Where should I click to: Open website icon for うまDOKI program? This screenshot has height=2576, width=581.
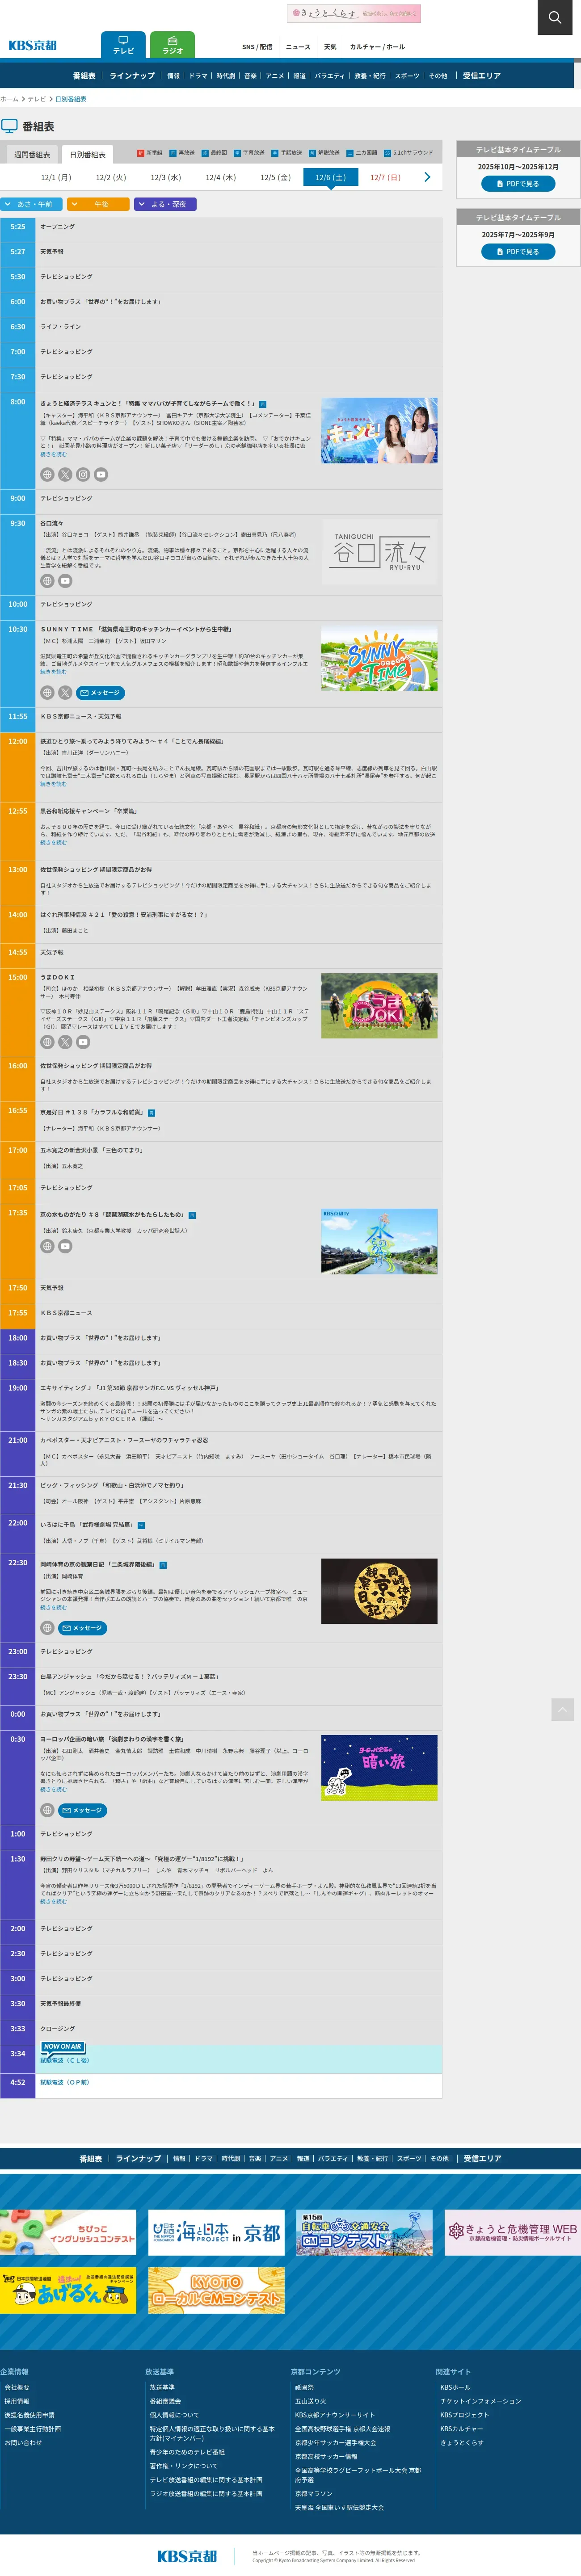click(x=47, y=1042)
